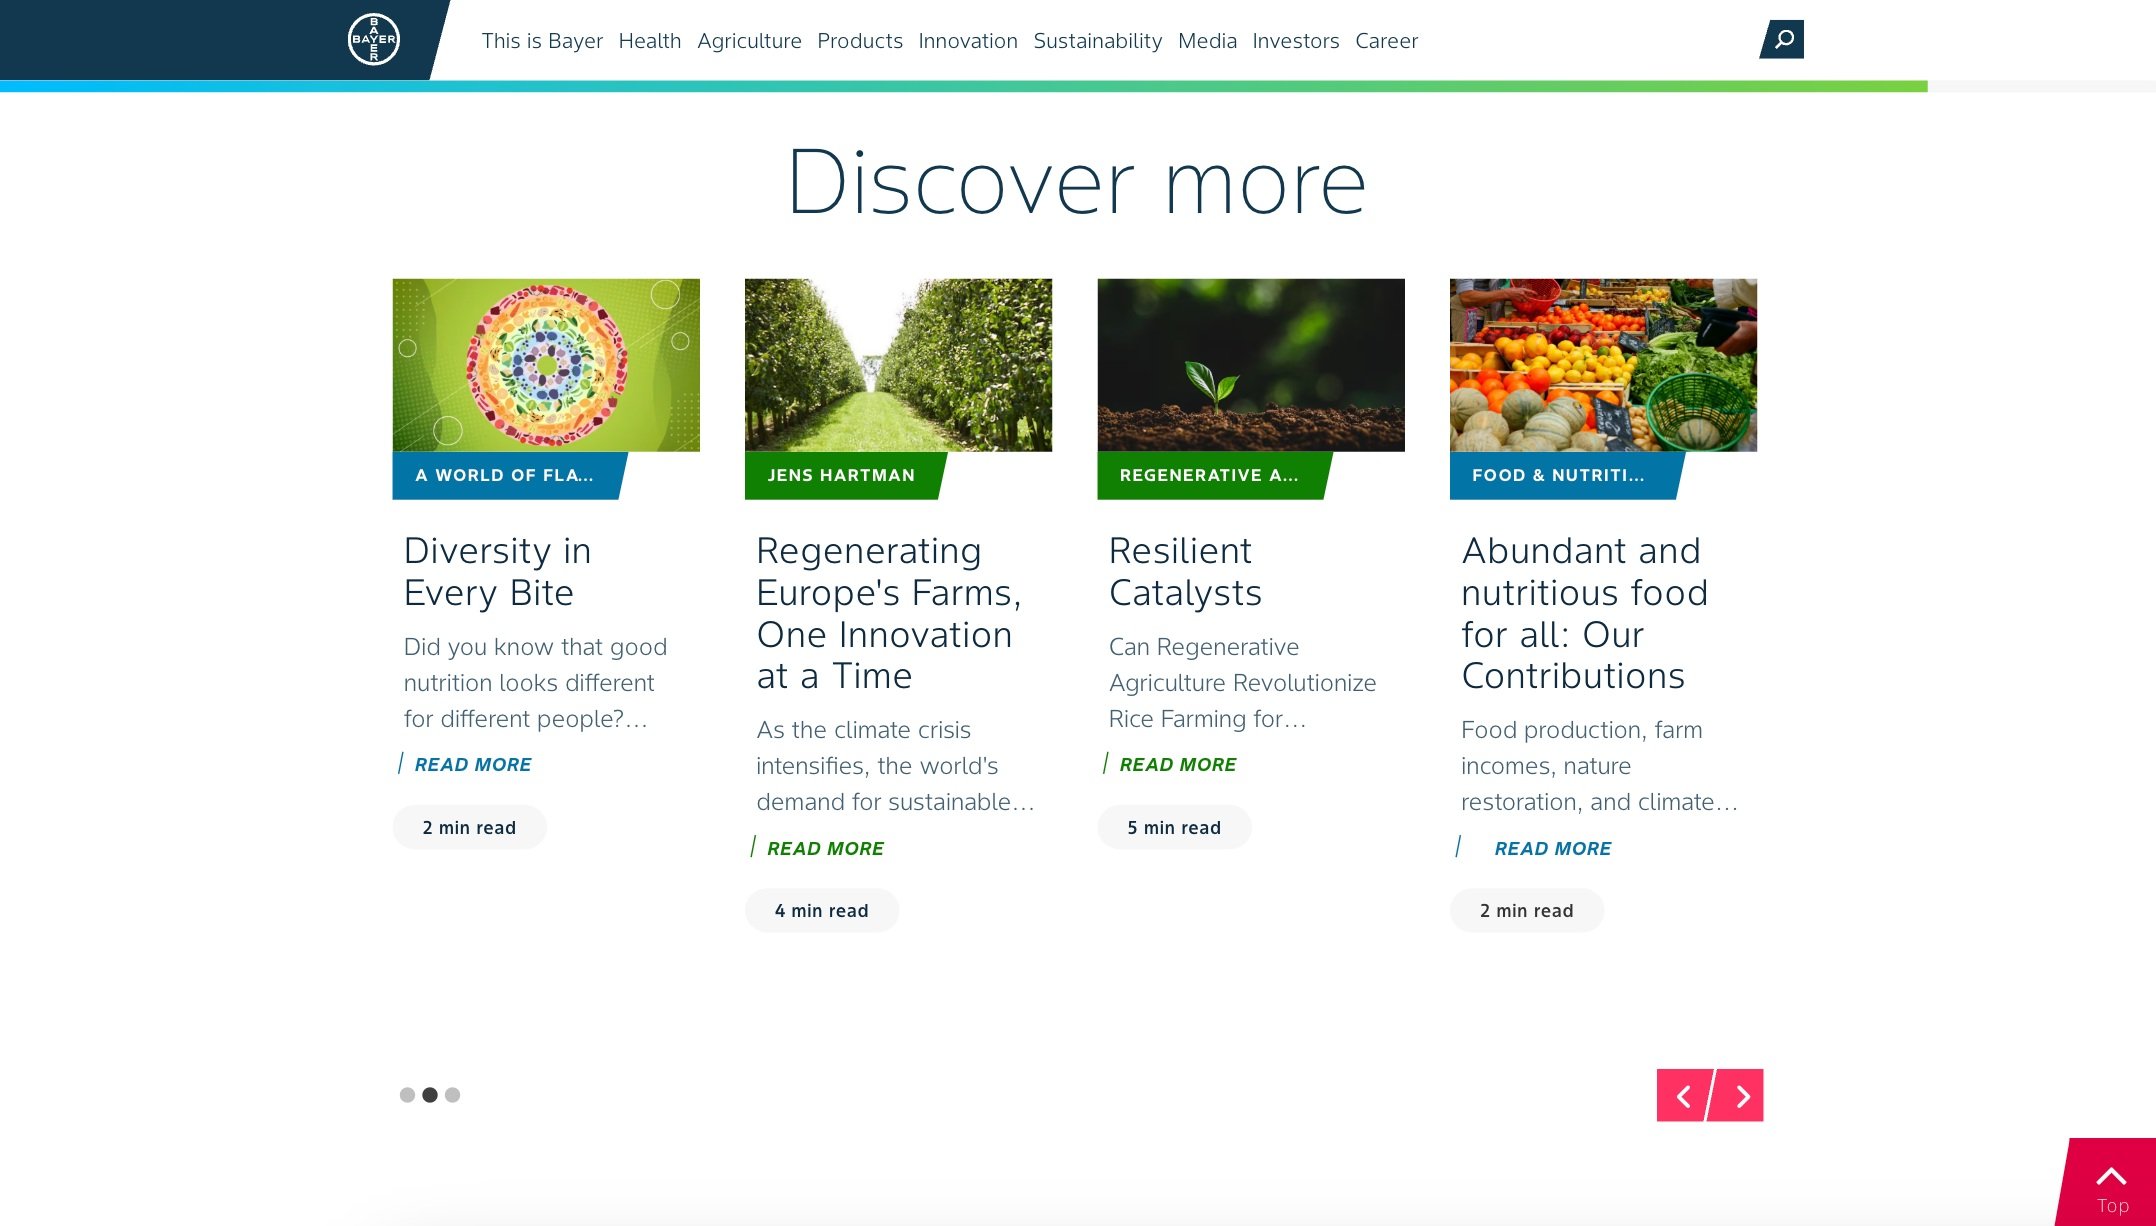The image size is (2156, 1226).
Task: Click the Bayer logo icon
Action: click(x=374, y=40)
